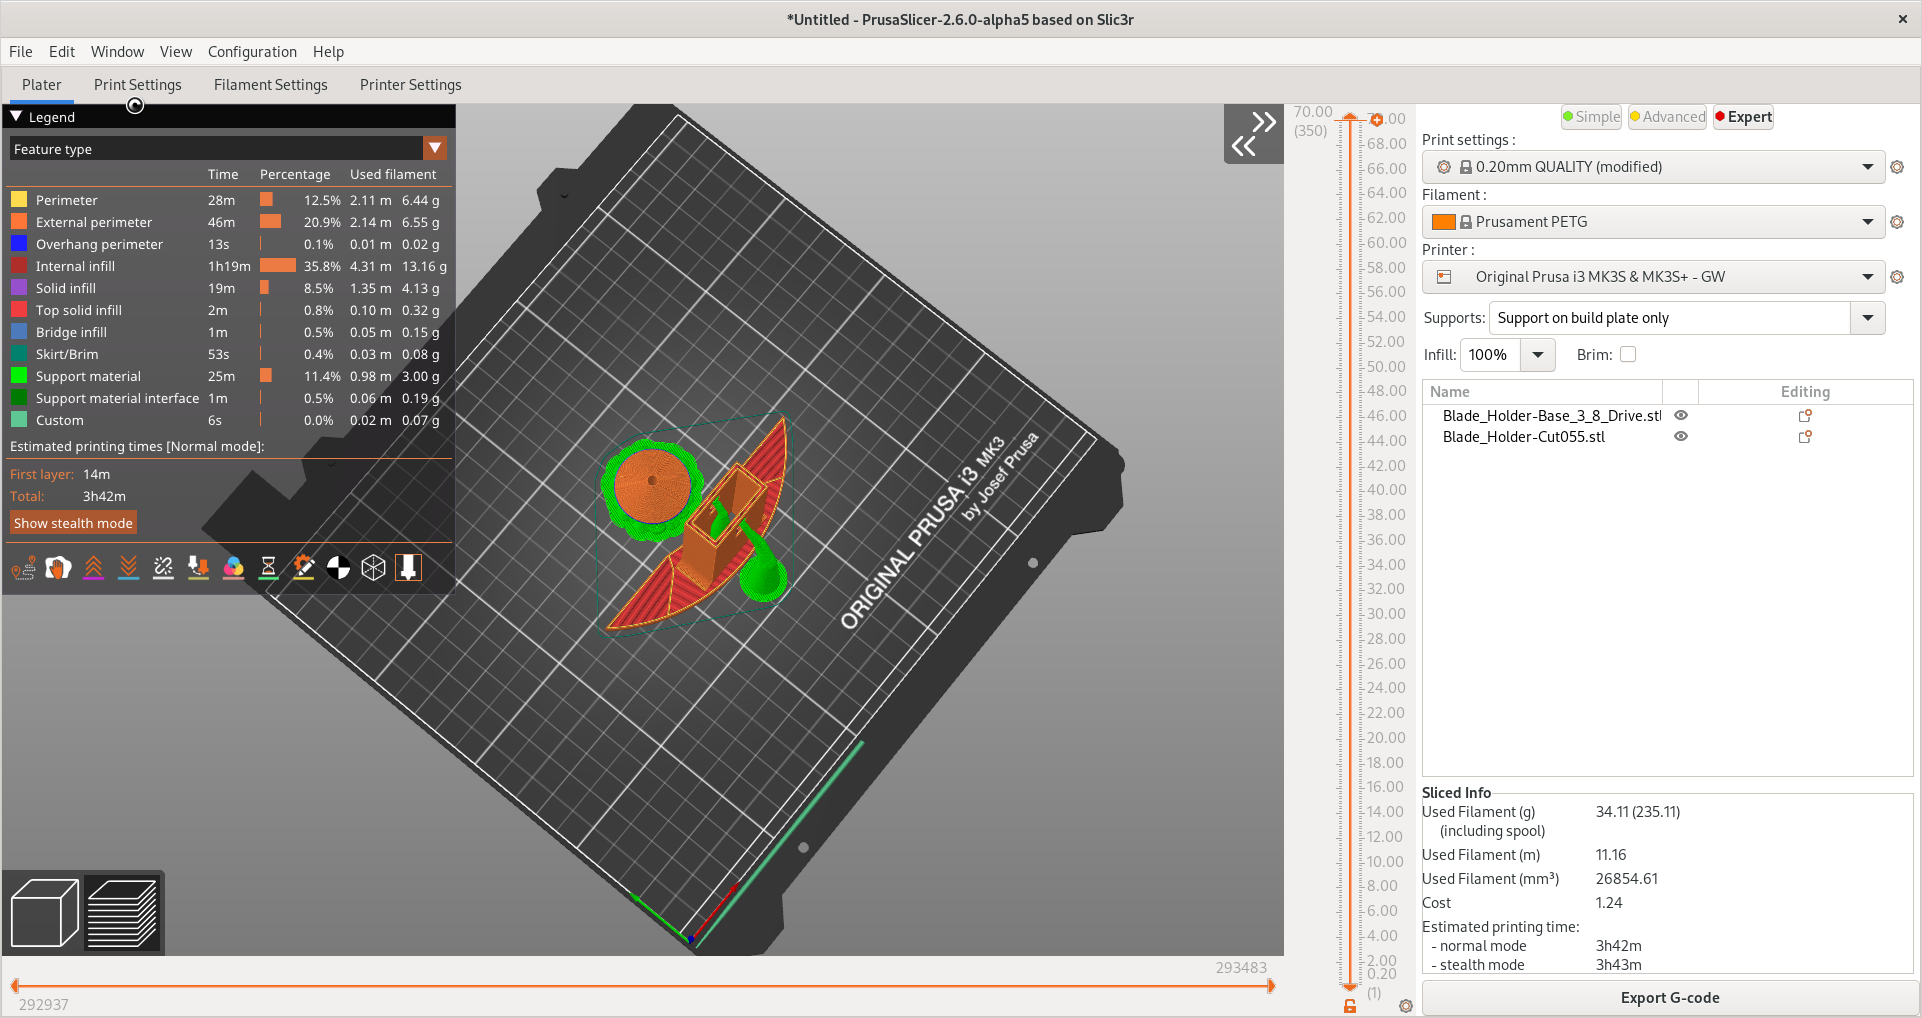The image size is (1922, 1018).
Task: Switch to sliced layers preview view
Action: (122, 912)
